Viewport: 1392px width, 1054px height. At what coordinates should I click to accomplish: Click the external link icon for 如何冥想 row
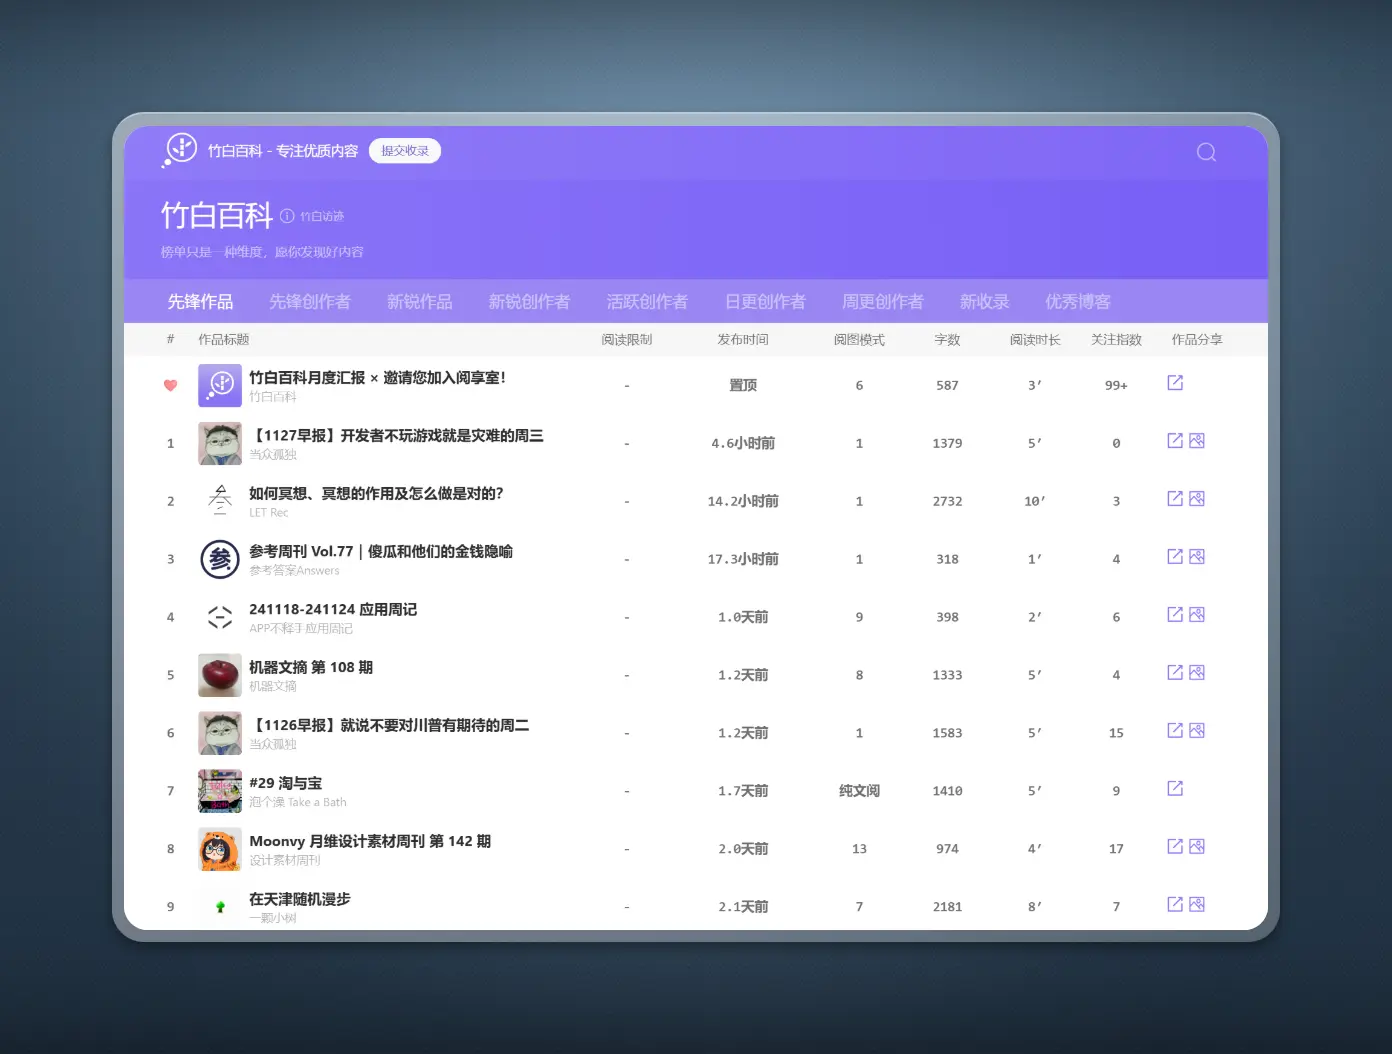pyautogui.click(x=1175, y=499)
